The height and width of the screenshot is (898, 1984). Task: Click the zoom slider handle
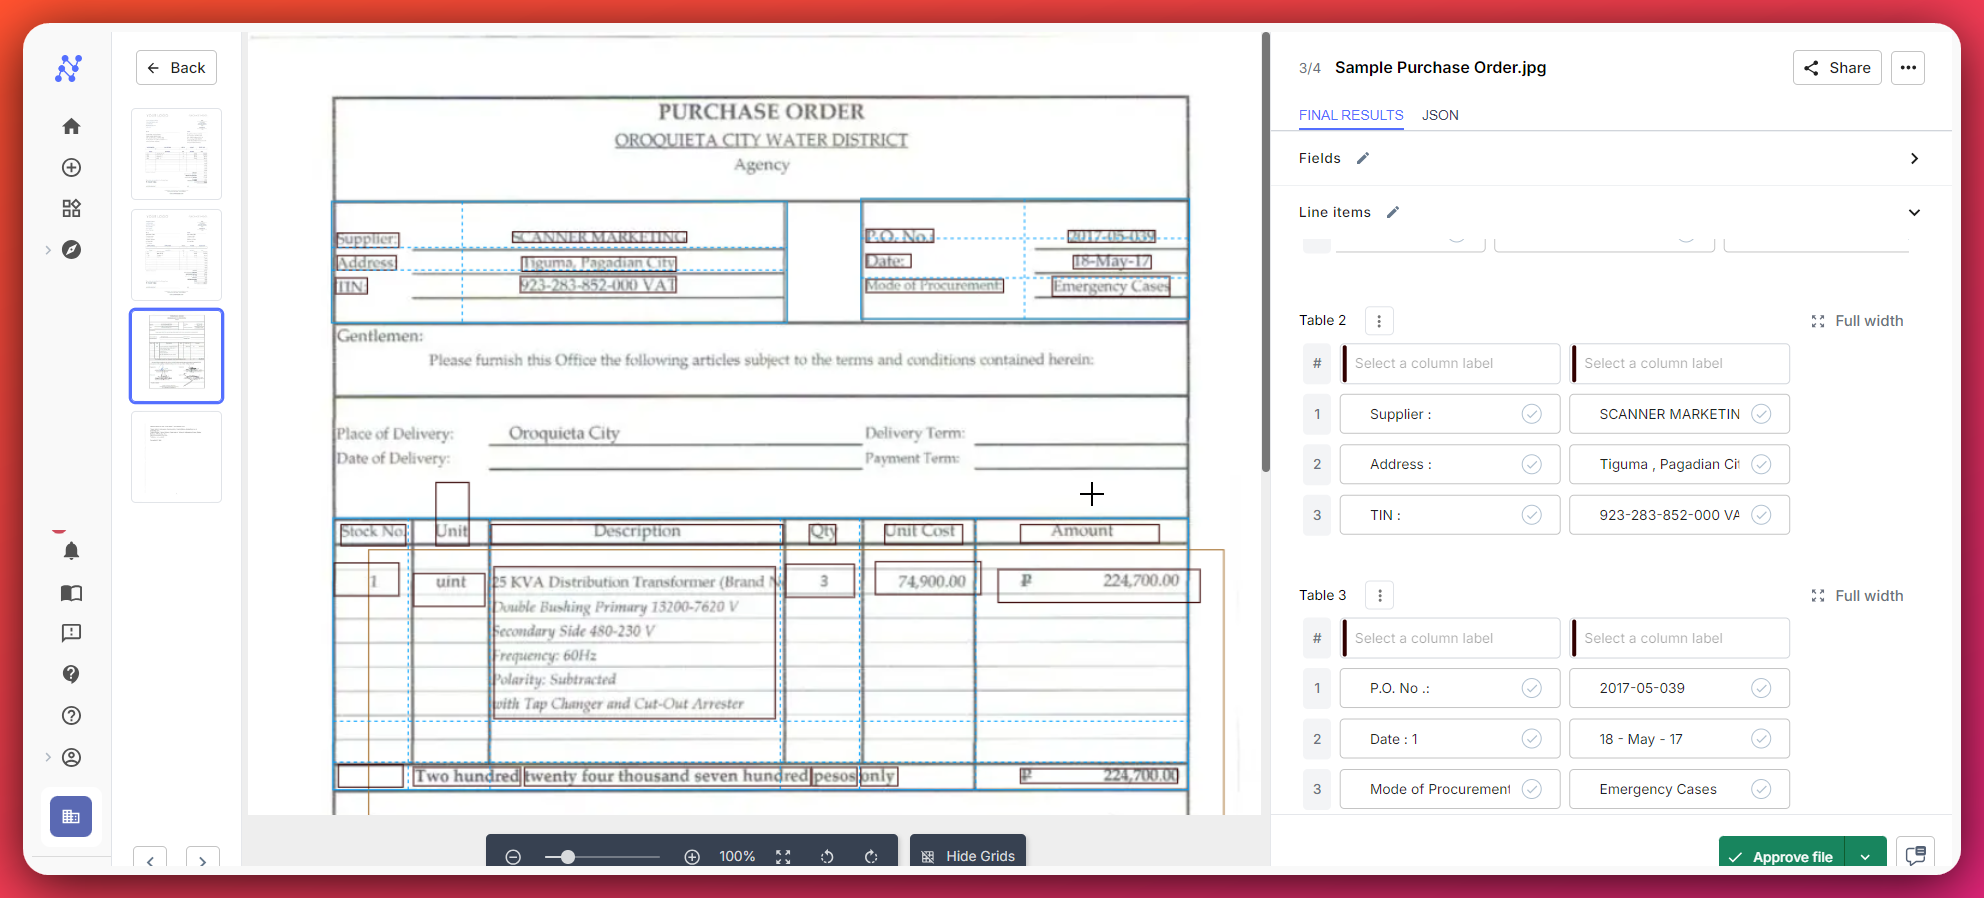[x=568, y=857]
